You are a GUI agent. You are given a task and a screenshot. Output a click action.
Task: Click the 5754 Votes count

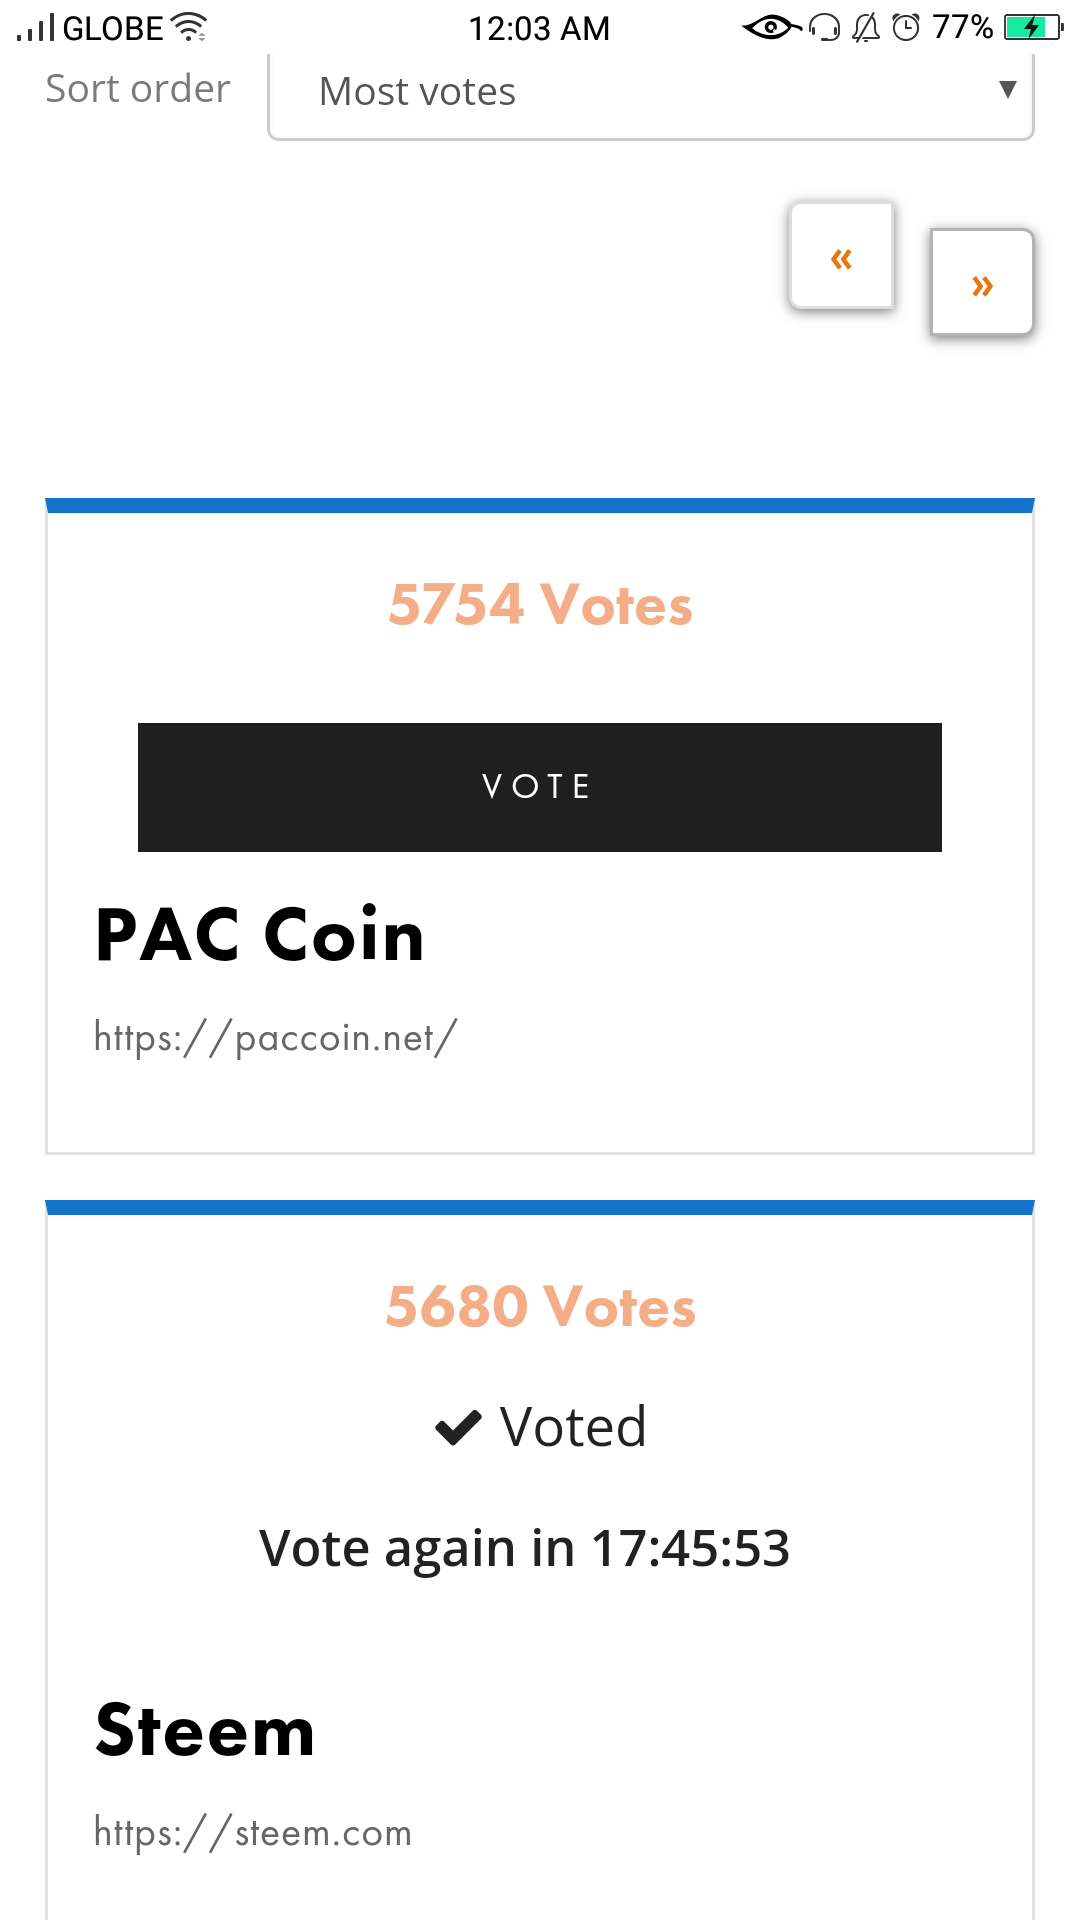pos(540,605)
